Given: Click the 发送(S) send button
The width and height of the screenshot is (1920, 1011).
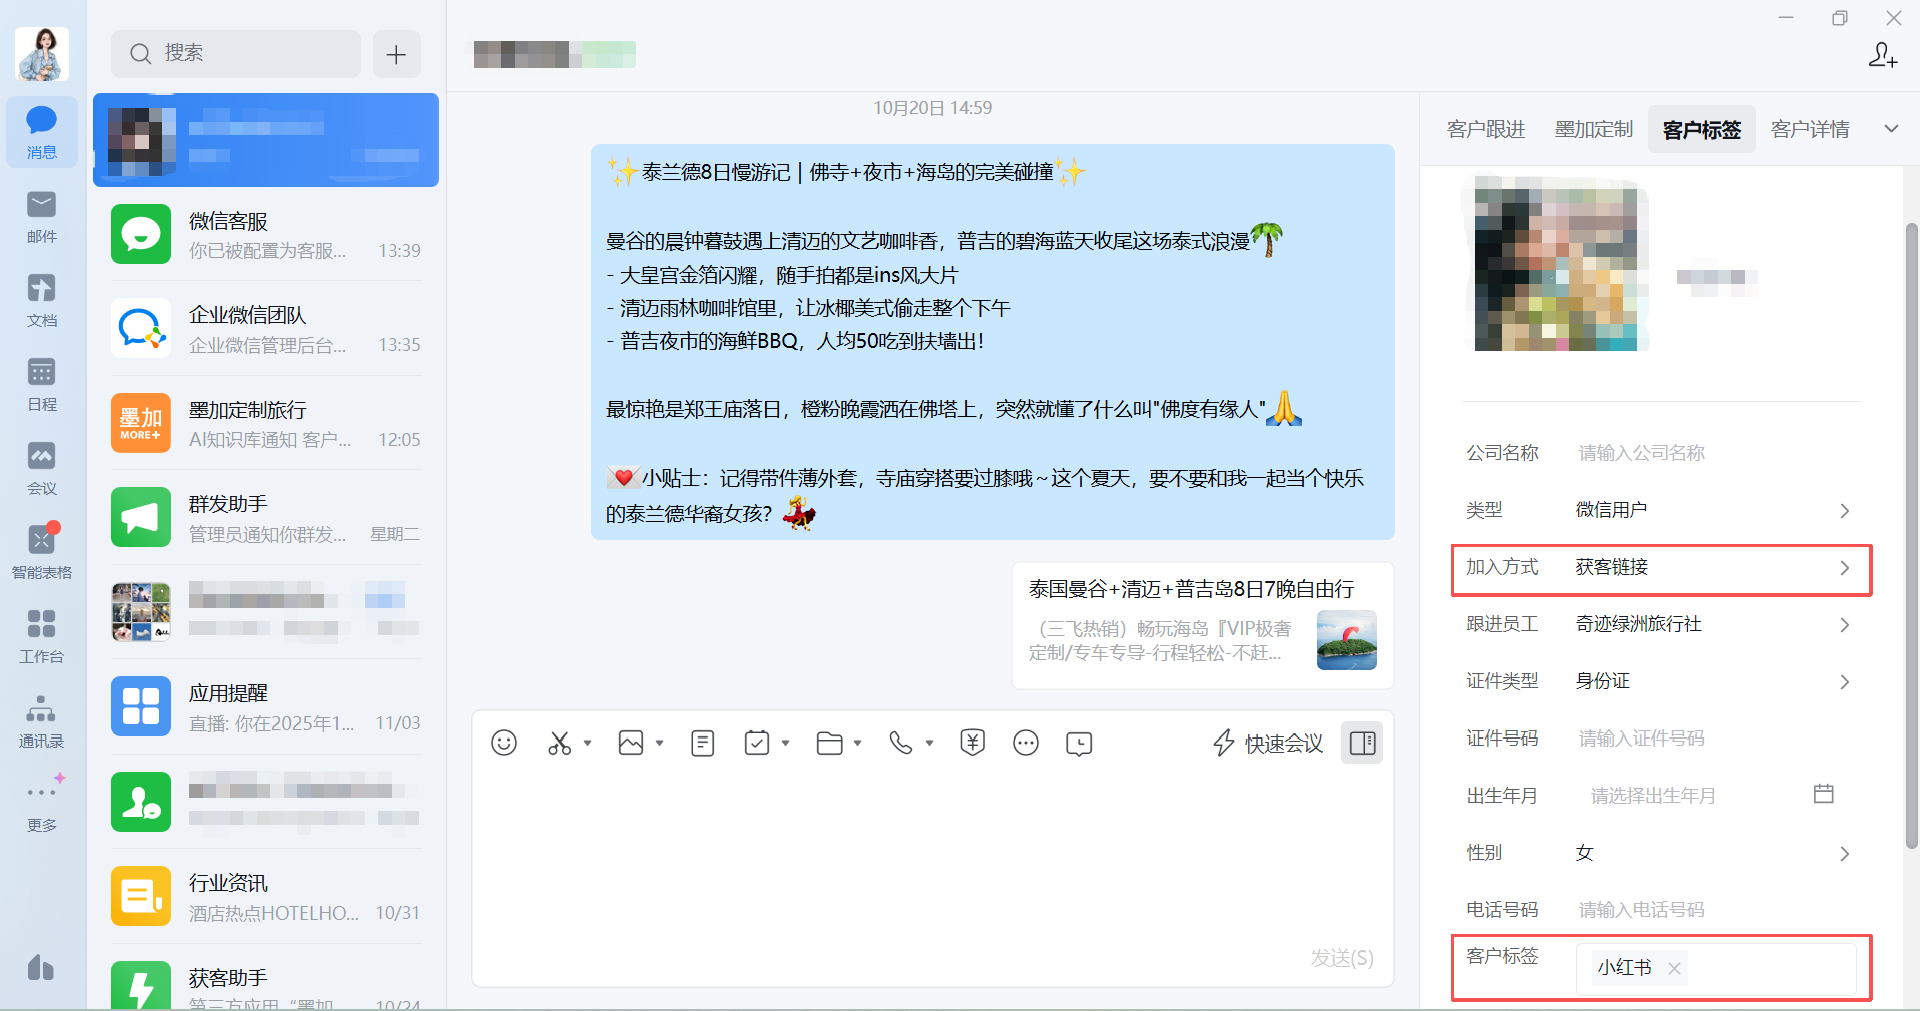Looking at the screenshot, I should coord(1342,958).
